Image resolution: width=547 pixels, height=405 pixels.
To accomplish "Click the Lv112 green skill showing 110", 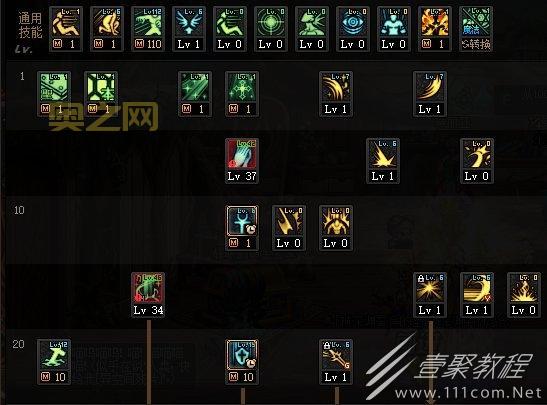I will pyautogui.click(x=148, y=29).
